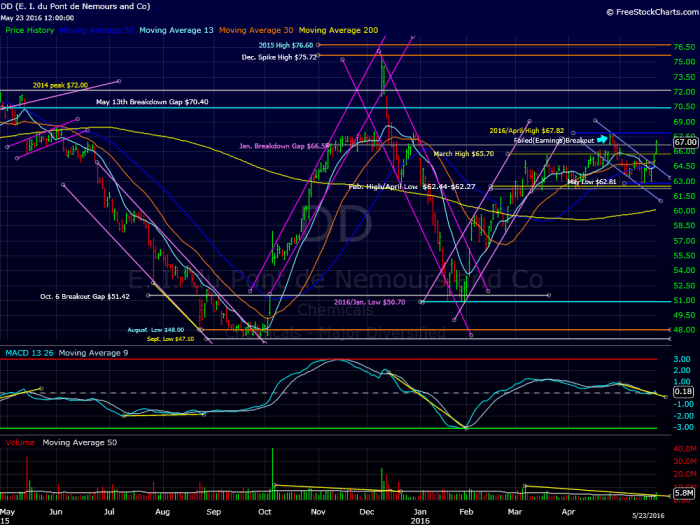Click the Oct. 6 Breakout Gap $51.42 label
700x525 pixels.
coord(85,296)
